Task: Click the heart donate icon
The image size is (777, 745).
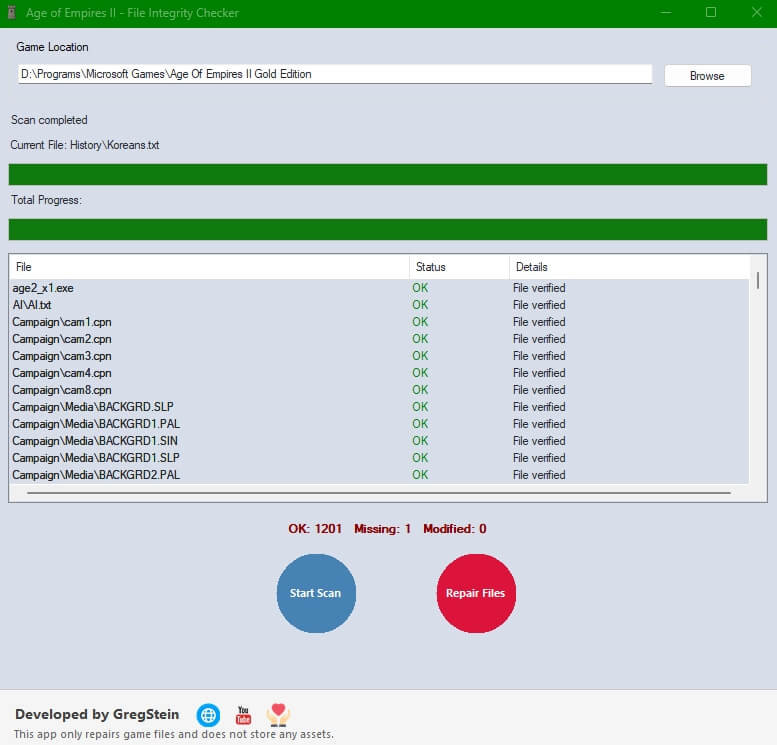Action: pyautogui.click(x=278, y=714)
